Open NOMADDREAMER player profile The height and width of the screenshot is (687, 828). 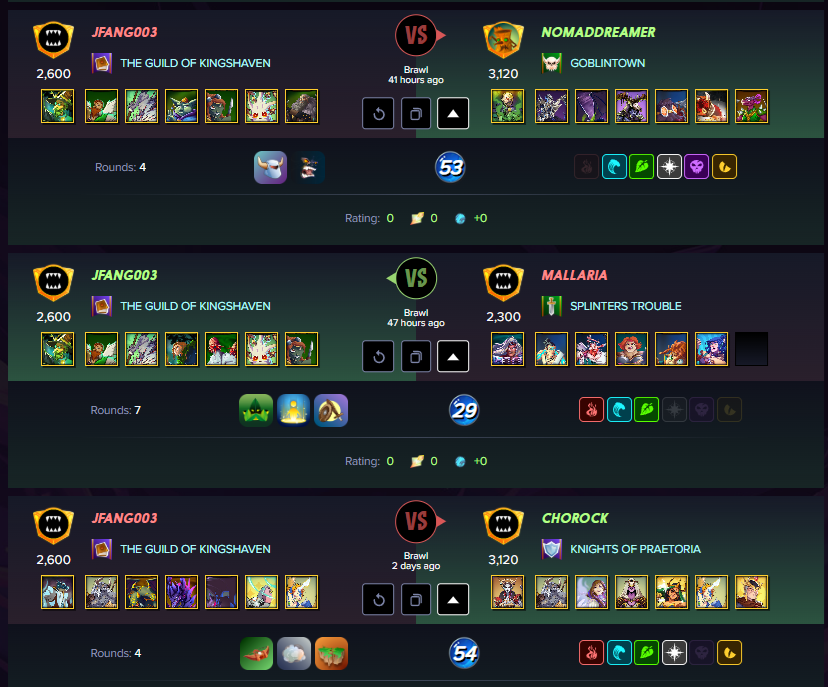(x=598, y=32)
